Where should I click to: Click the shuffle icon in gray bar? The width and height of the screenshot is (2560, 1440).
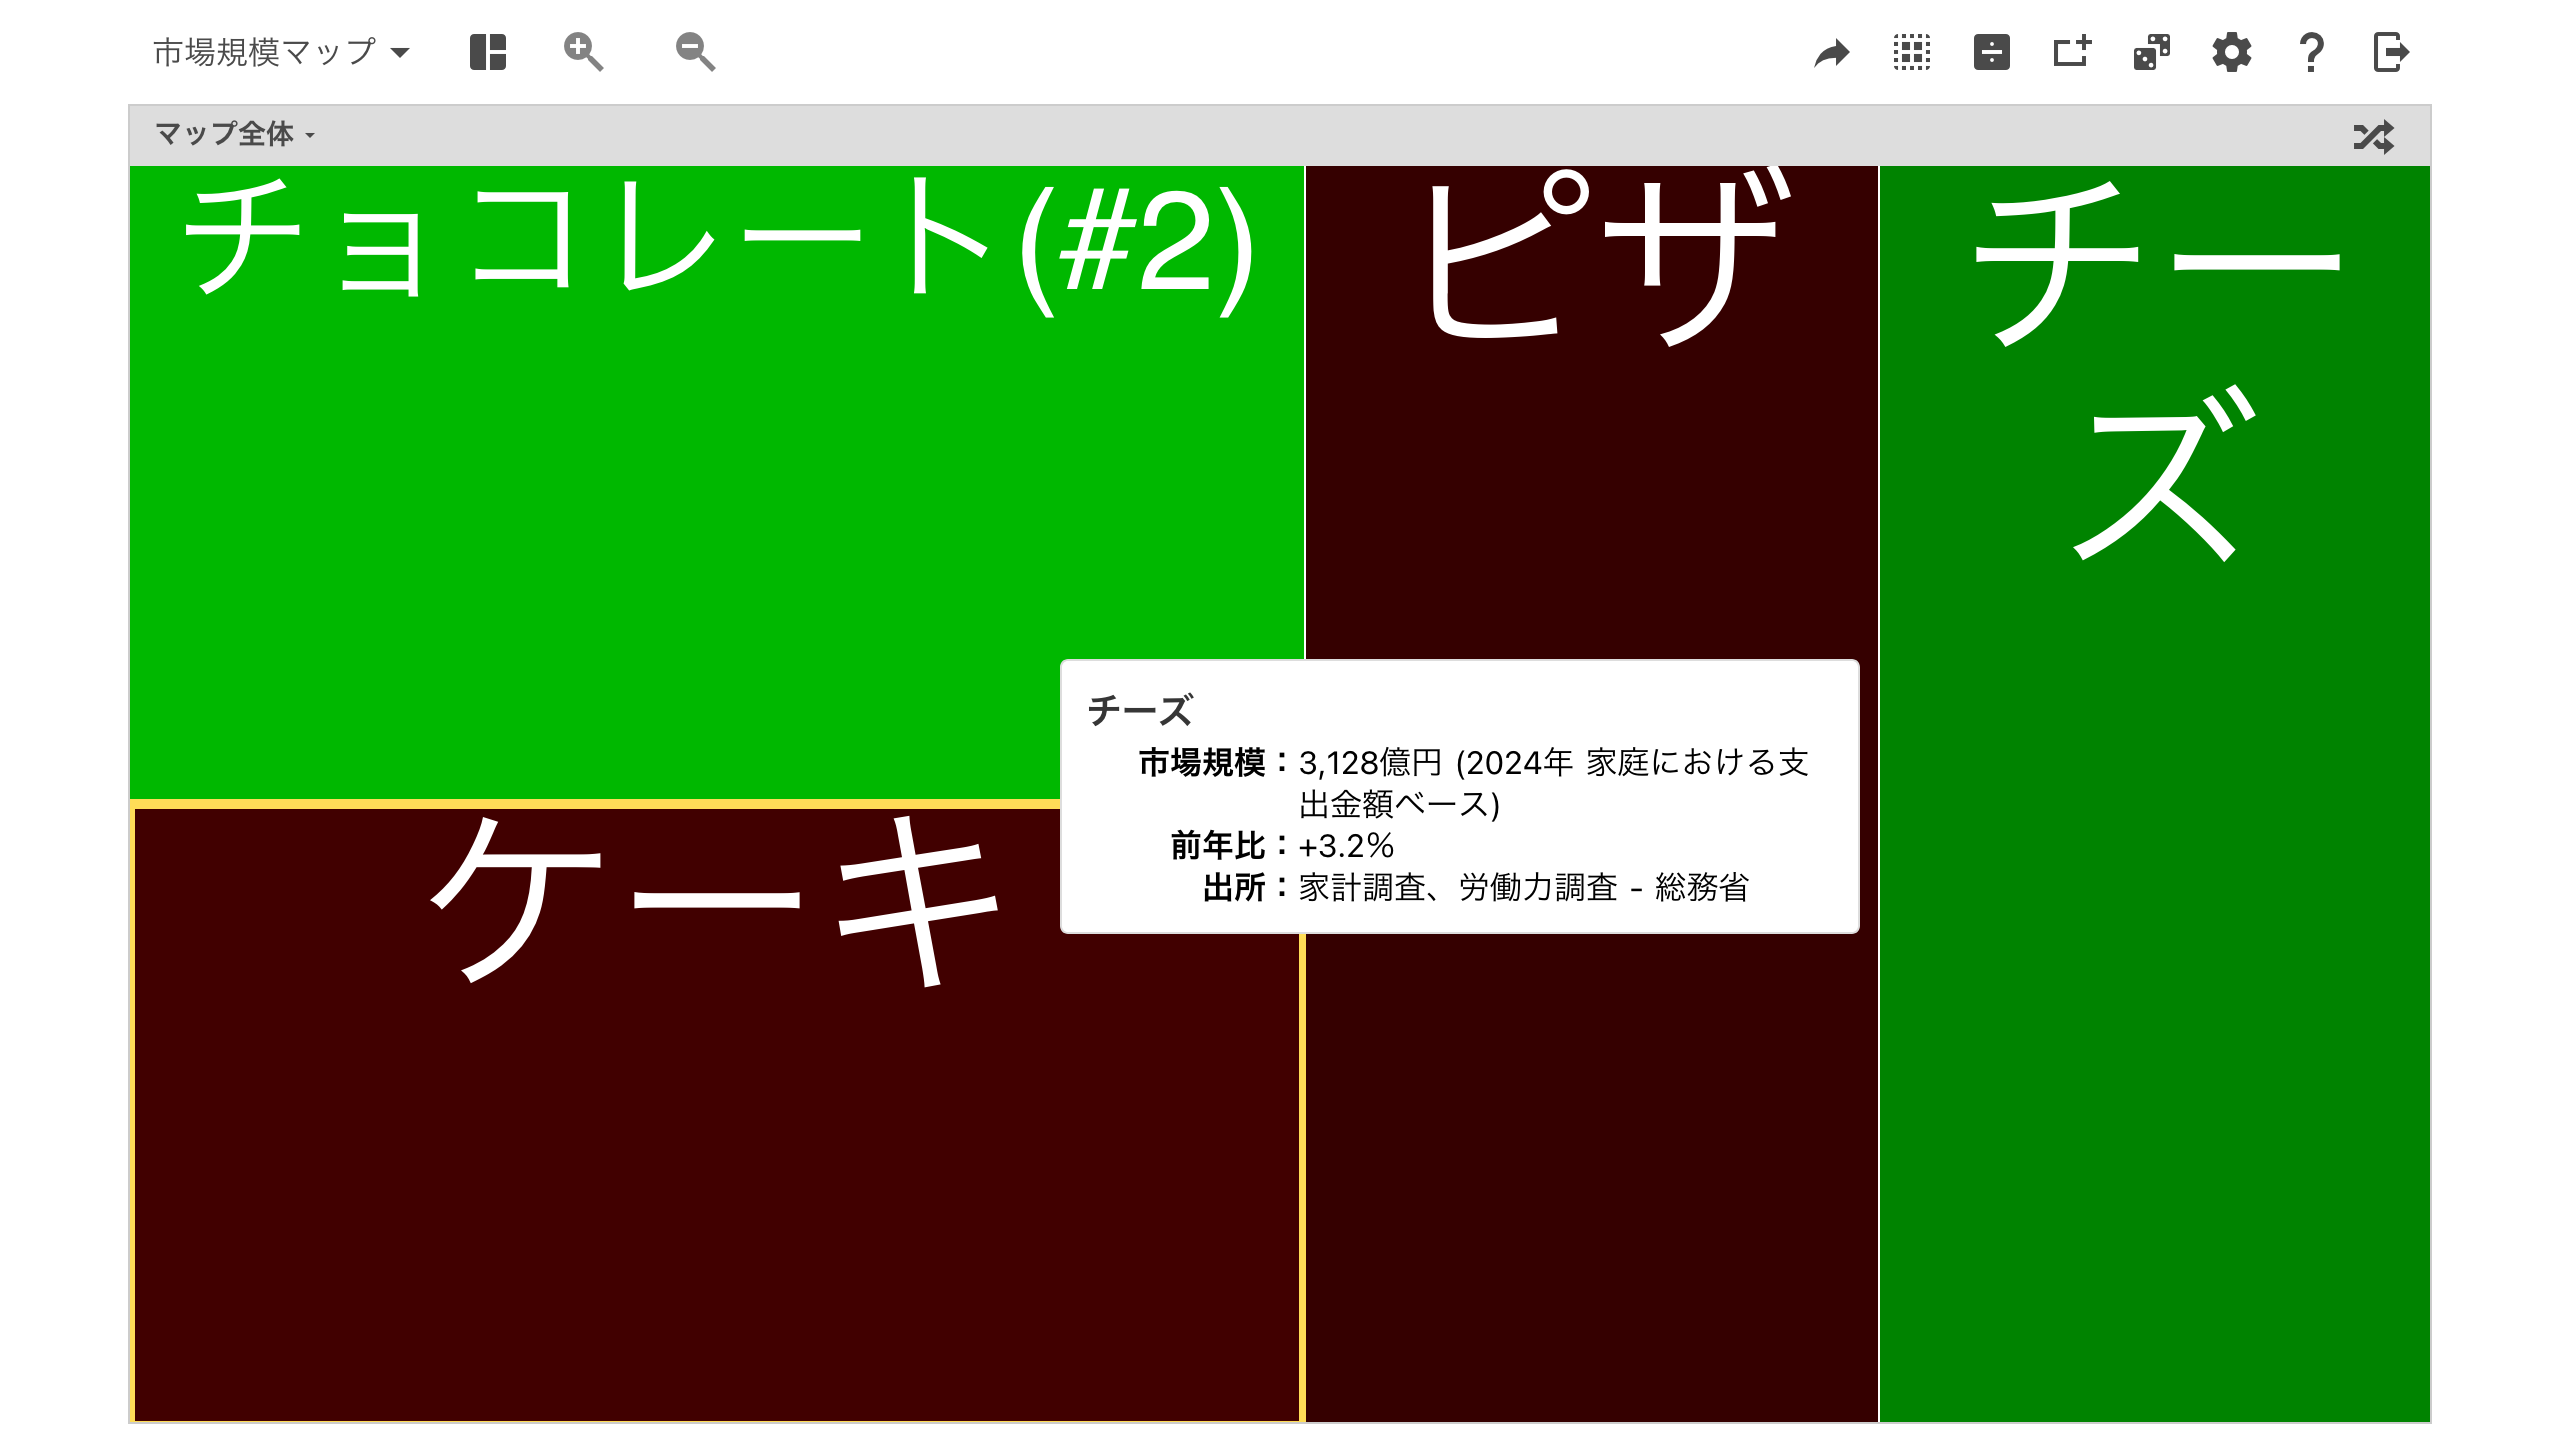pos(2374,136)
